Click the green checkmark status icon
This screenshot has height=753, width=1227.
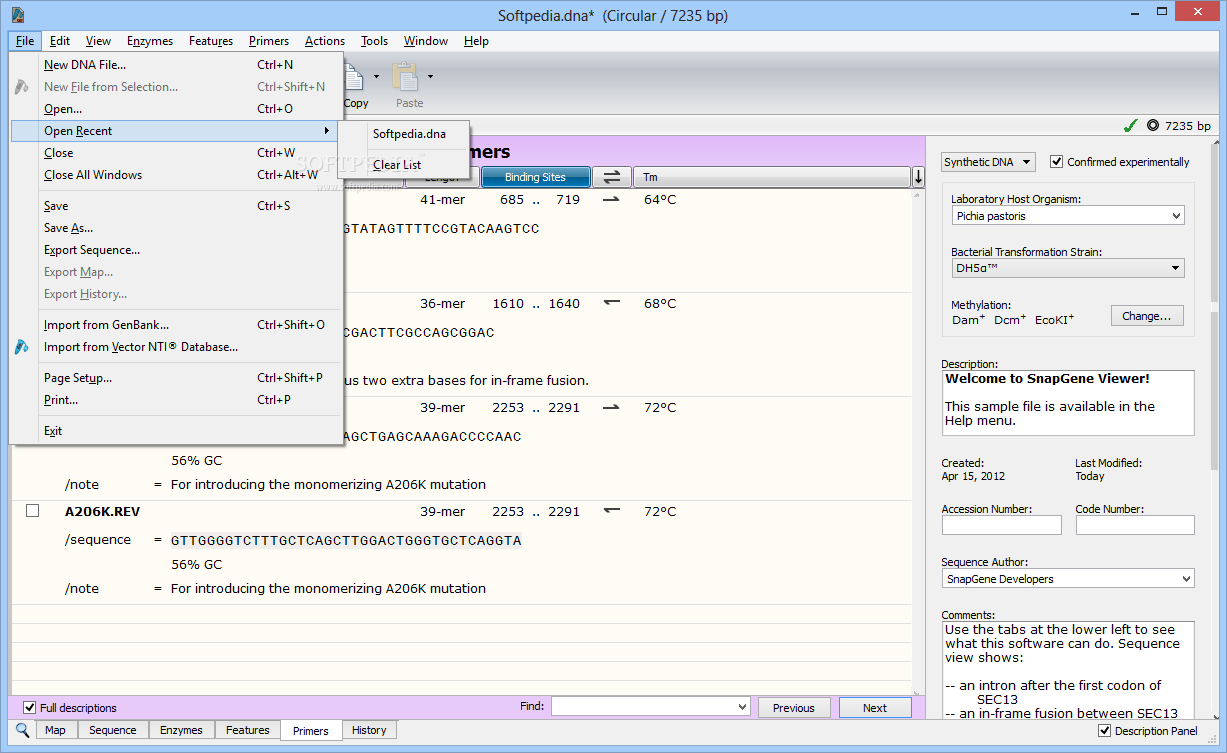[1130, 126]
